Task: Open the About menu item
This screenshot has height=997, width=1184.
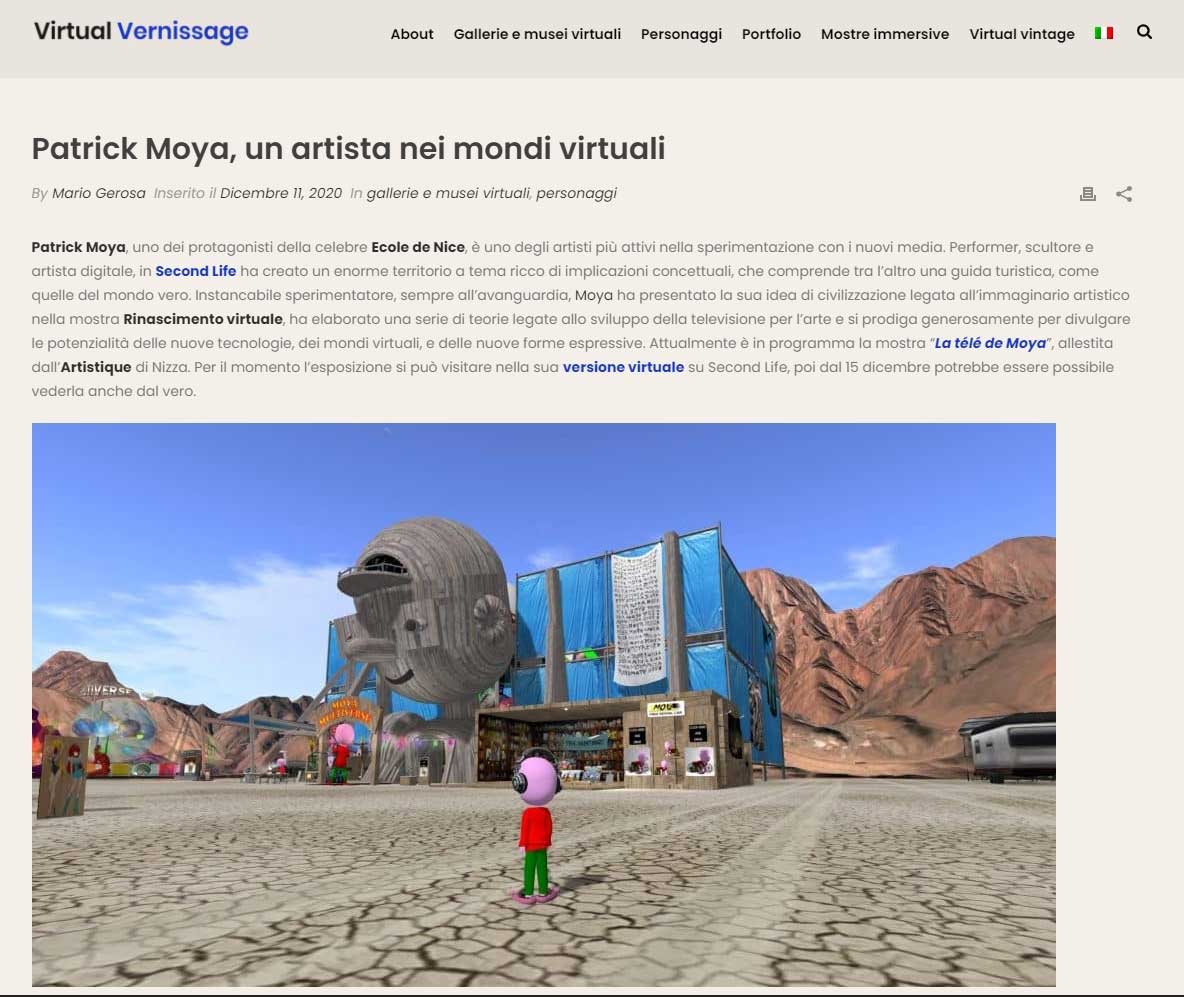Action: pos(412,34)
